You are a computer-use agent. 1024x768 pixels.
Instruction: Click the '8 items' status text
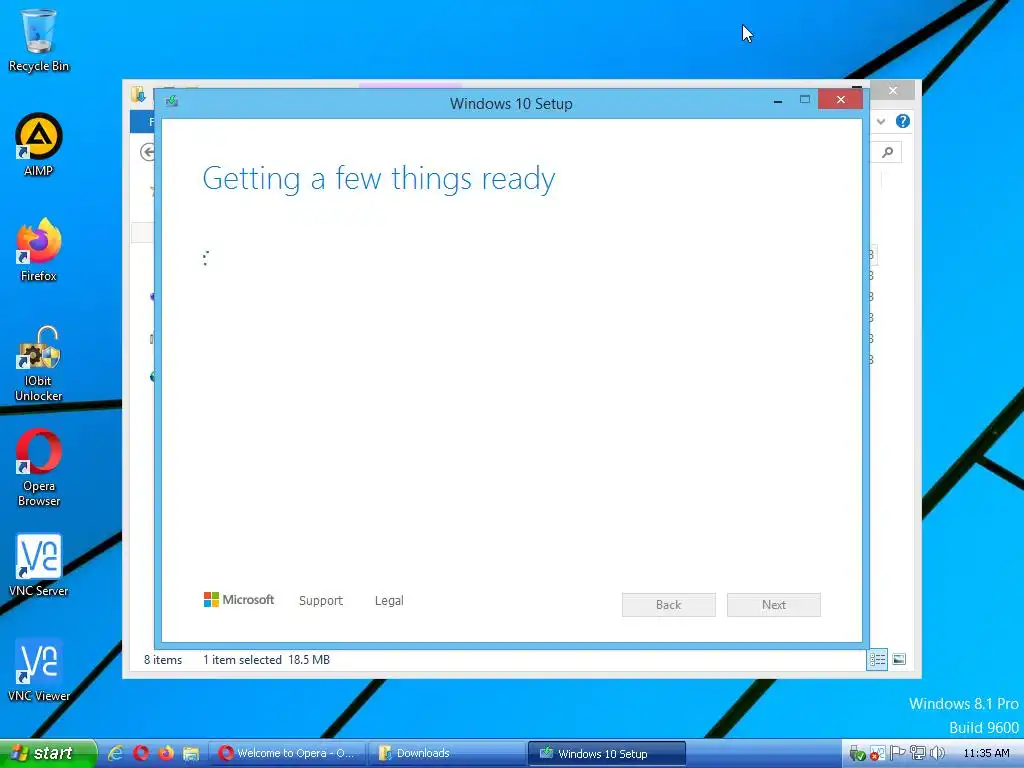coord(163,660)
